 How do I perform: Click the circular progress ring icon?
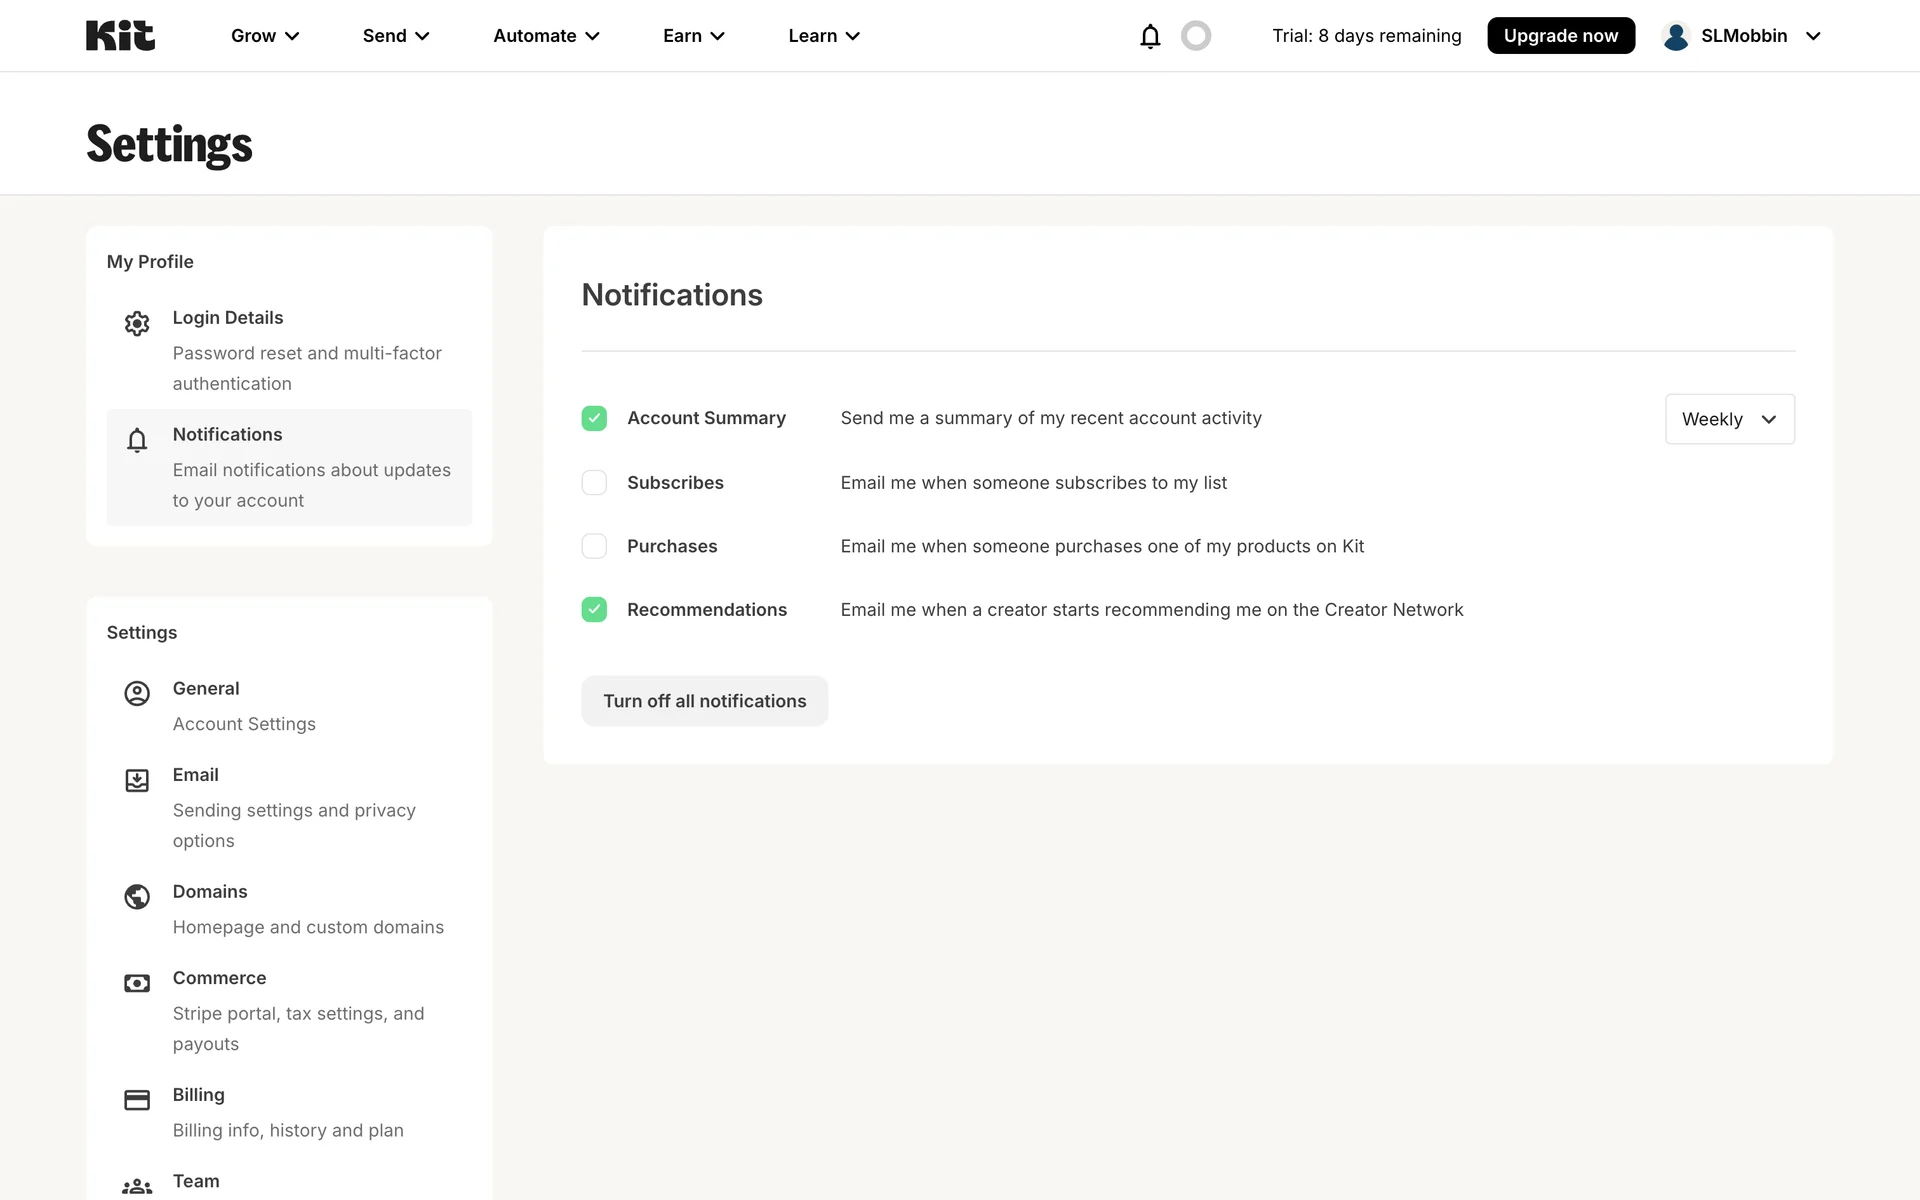[x=1196, y=36]
